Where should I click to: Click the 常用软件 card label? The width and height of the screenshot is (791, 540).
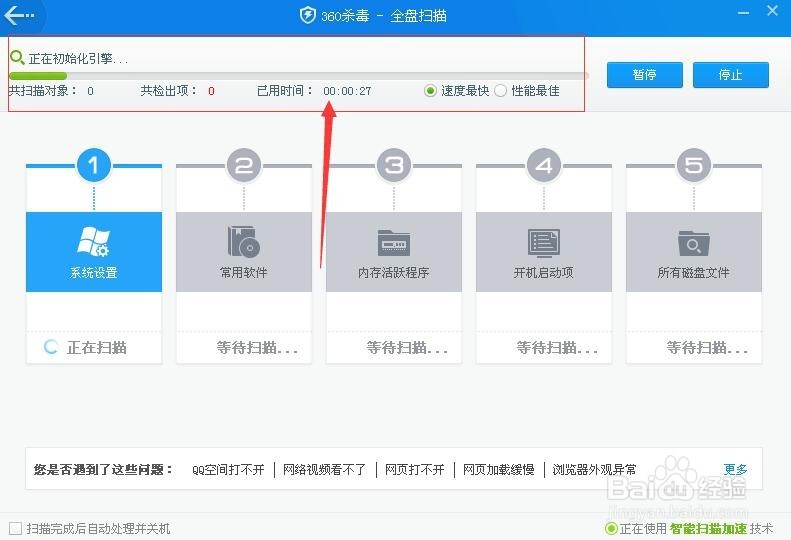[x=244, y=273]
